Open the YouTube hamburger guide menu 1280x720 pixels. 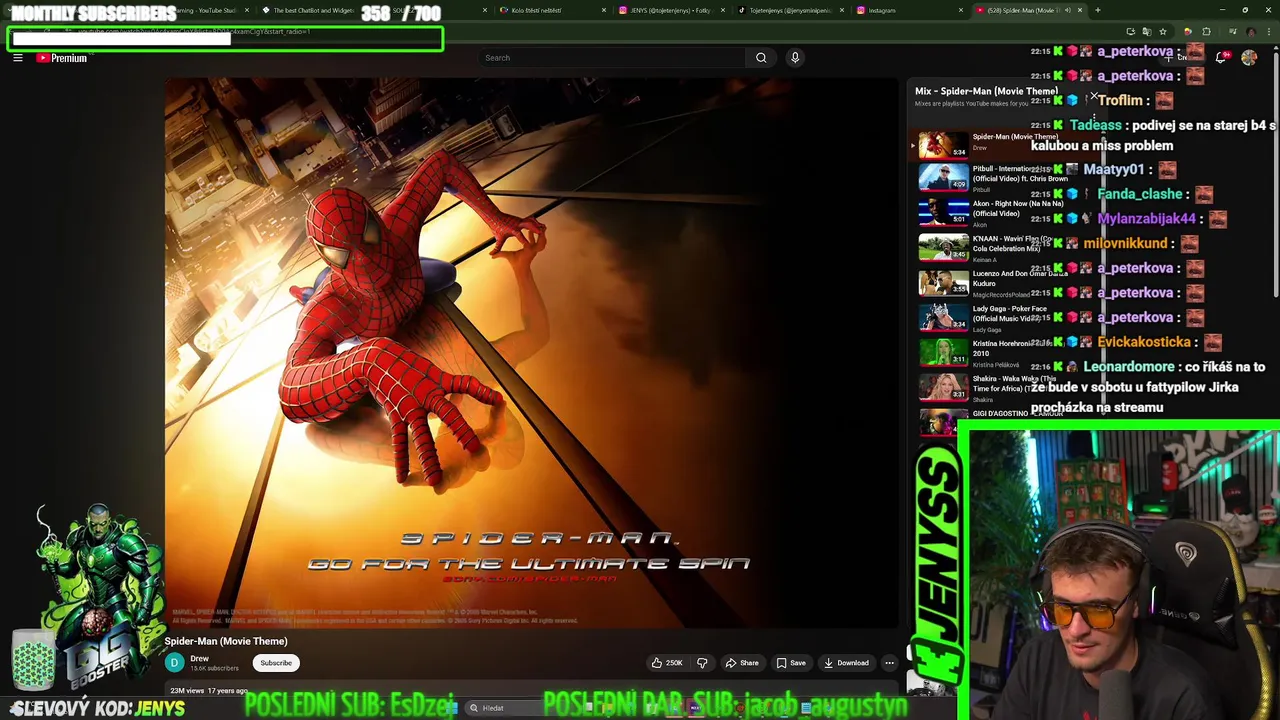click(x=18, y=58)
